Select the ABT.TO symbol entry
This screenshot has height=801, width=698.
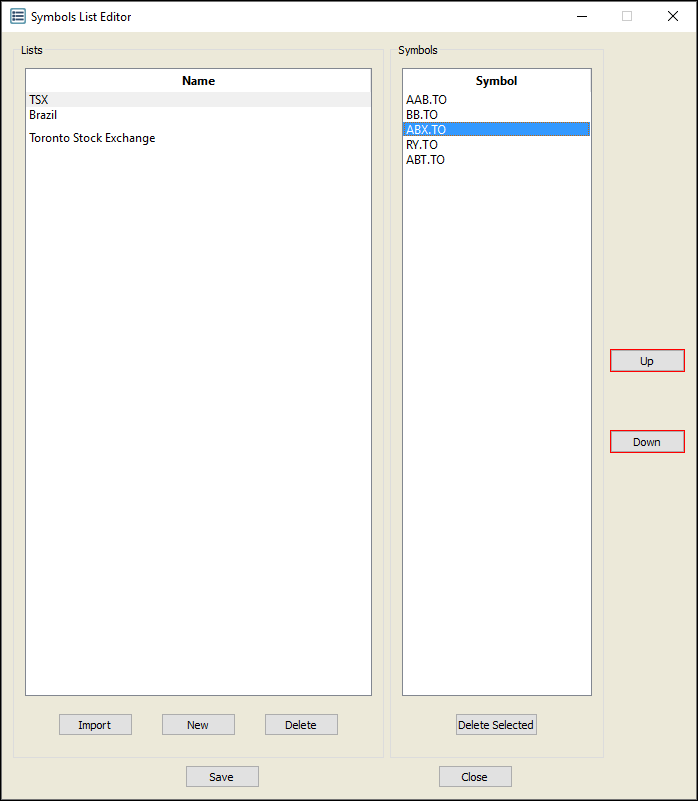[426, 160]
